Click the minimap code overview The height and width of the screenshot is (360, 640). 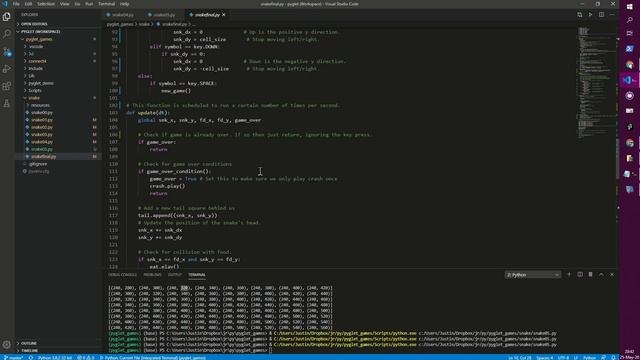click(x=596, y=82)
